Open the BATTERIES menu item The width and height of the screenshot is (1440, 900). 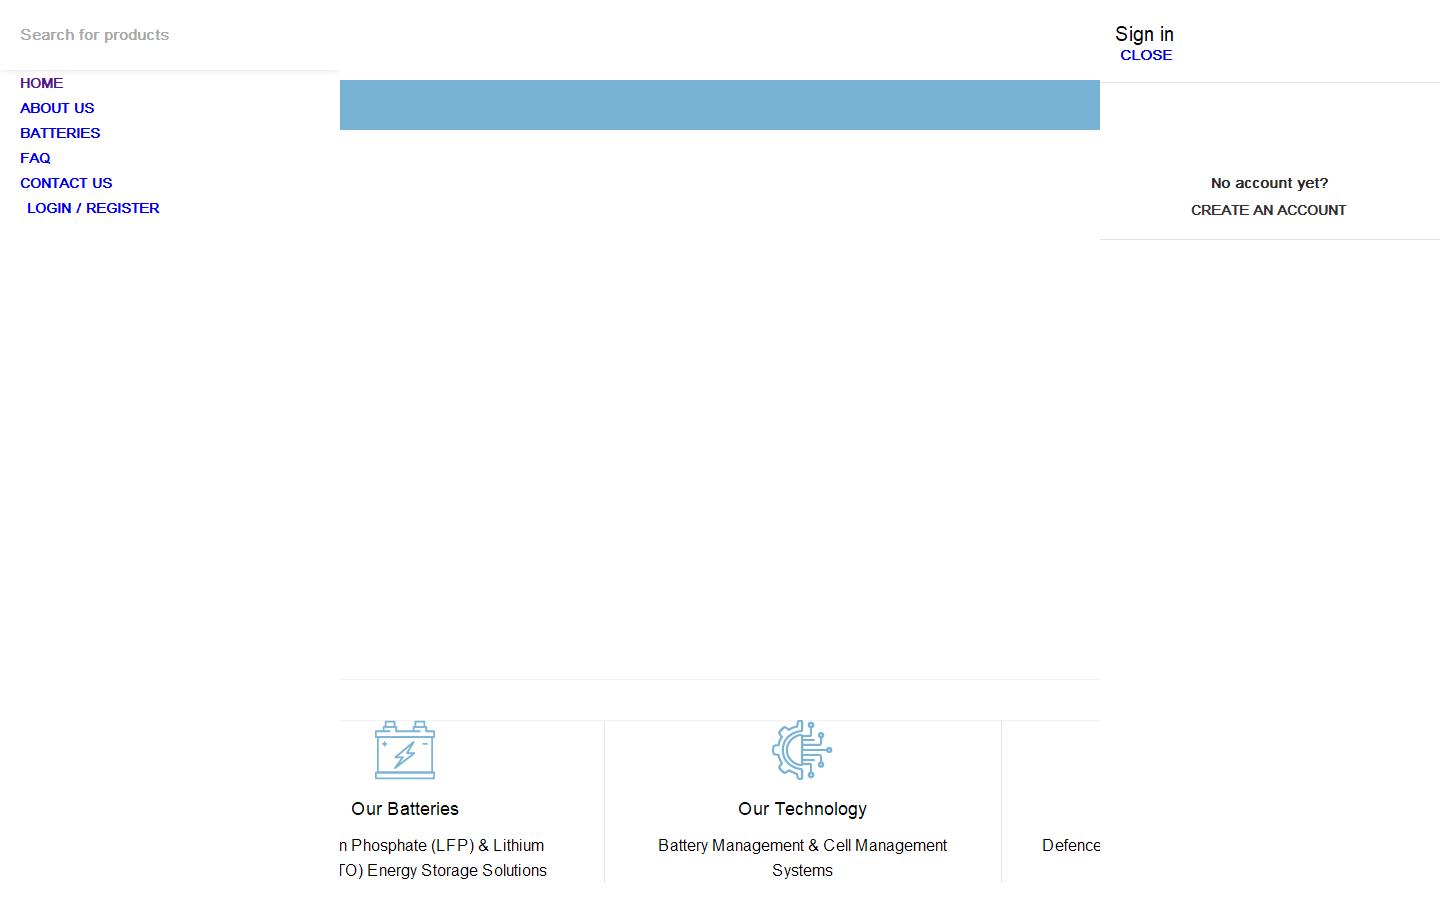tap(60, 133)
